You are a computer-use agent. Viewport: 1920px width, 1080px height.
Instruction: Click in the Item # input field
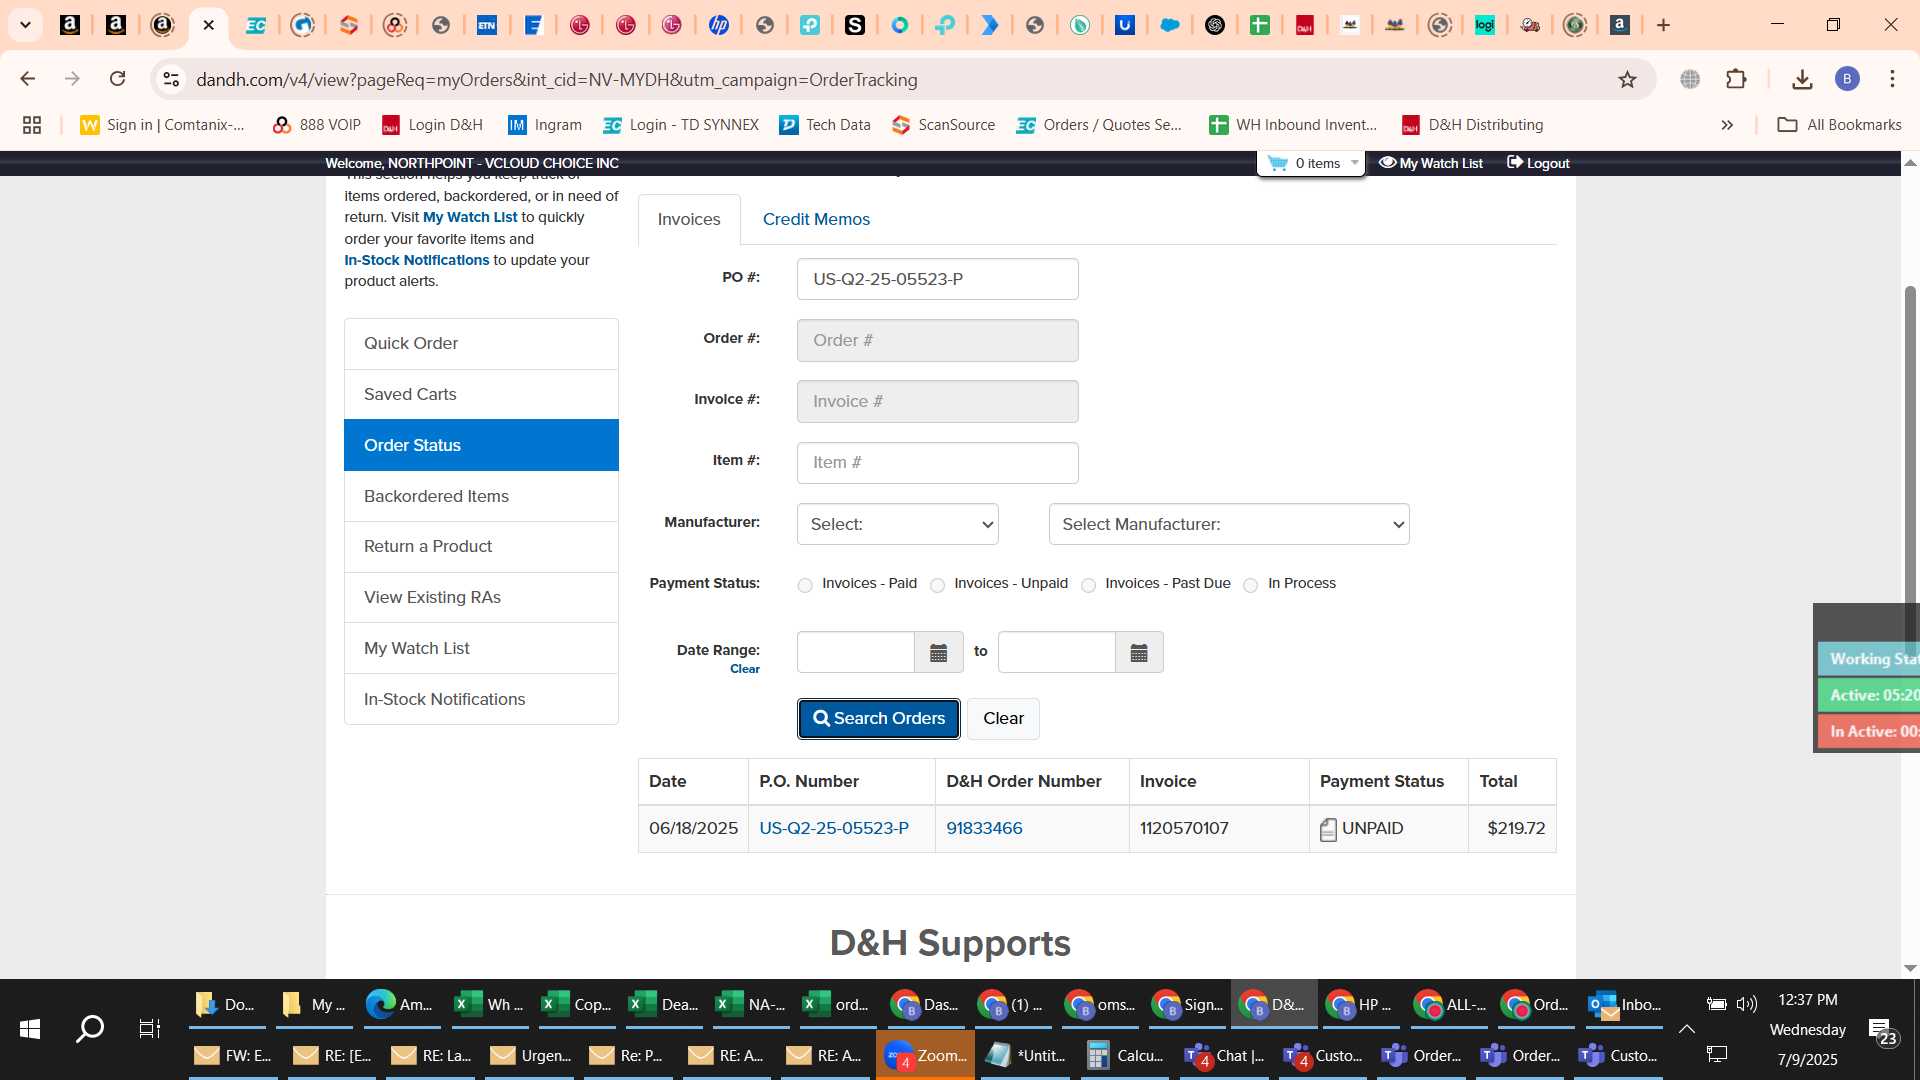pyautogui.click(x=937, y=462)
